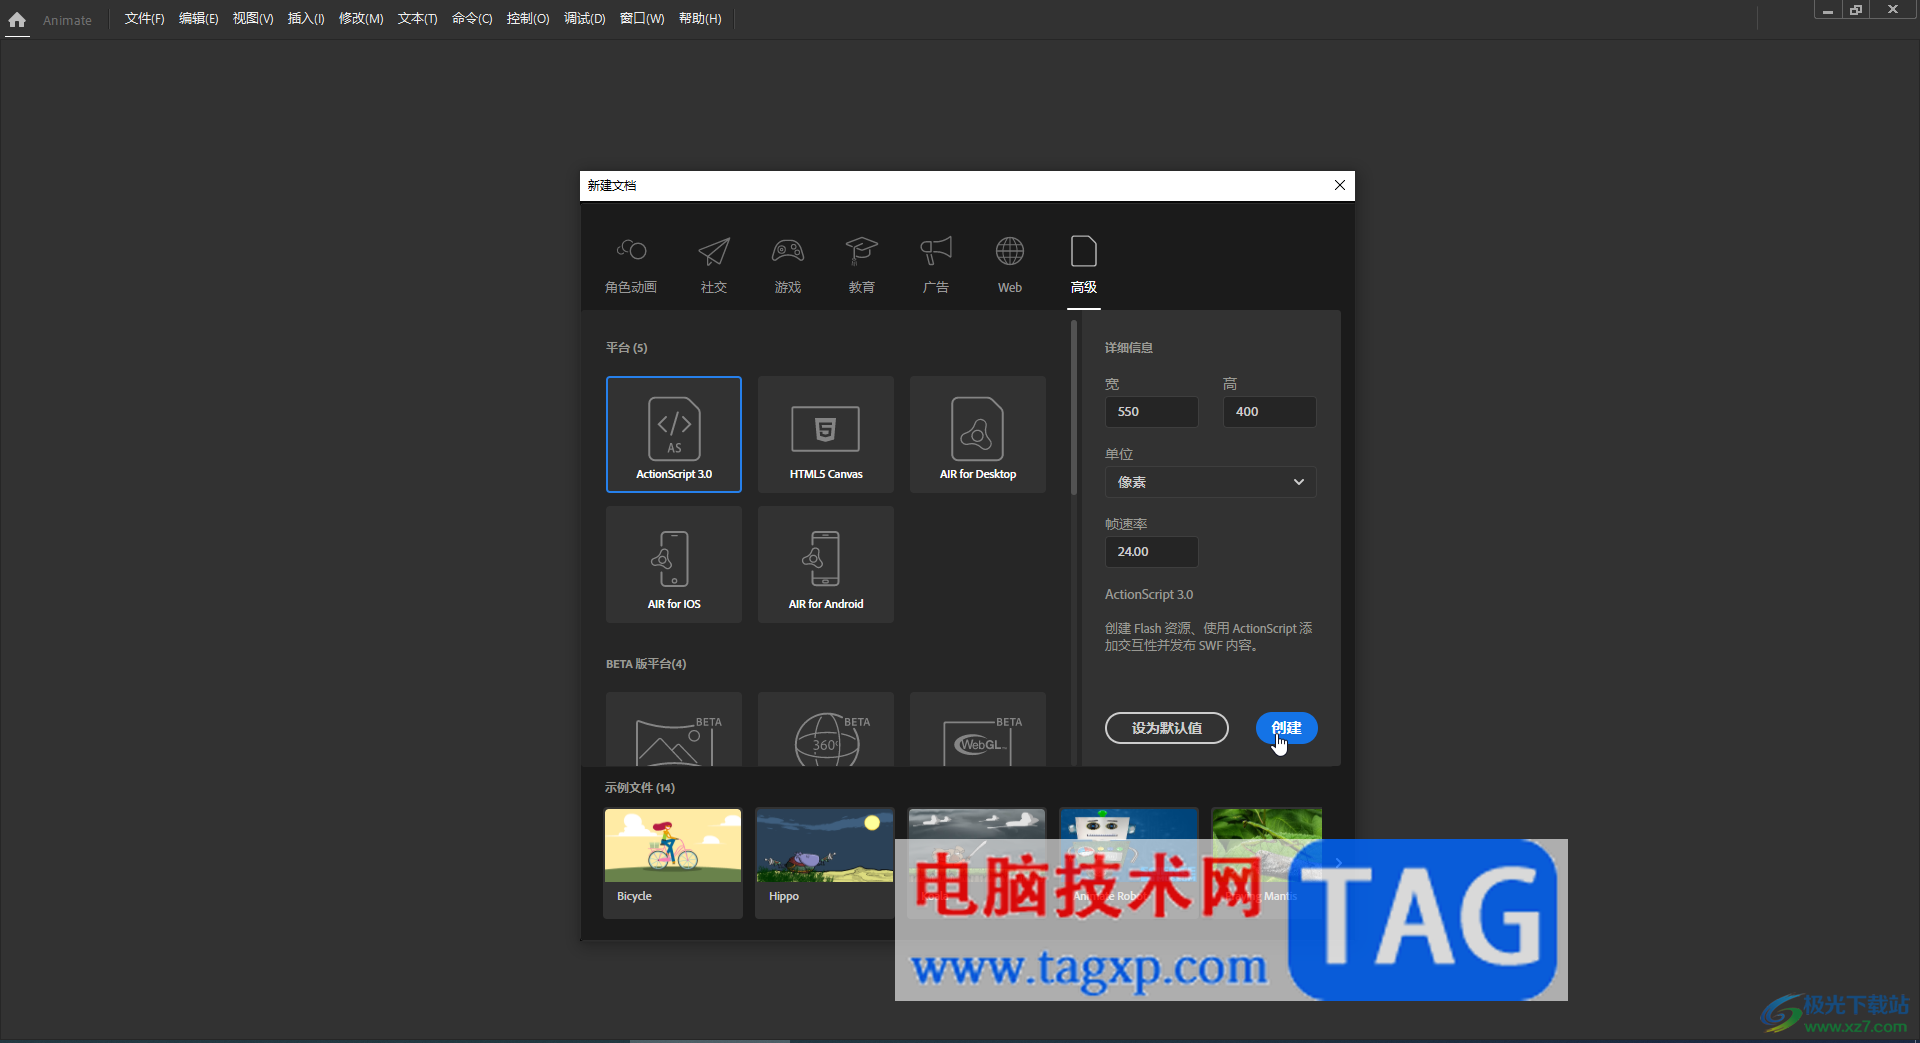Viewport: 1920px width, 1043px height.
Task: Close the Animate application window
Action: pos(1893,10)
